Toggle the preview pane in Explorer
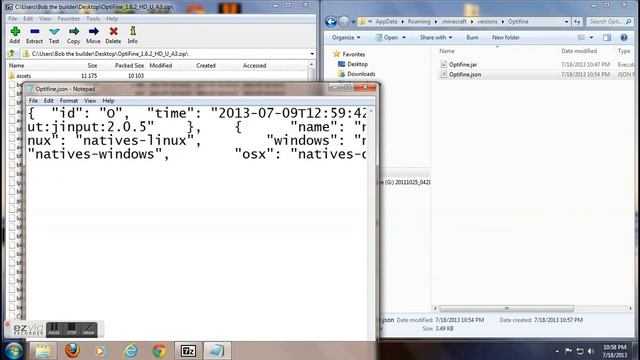The width and height of the screenshot is (640, 360). pyautogui.click(x=607, y=38)
